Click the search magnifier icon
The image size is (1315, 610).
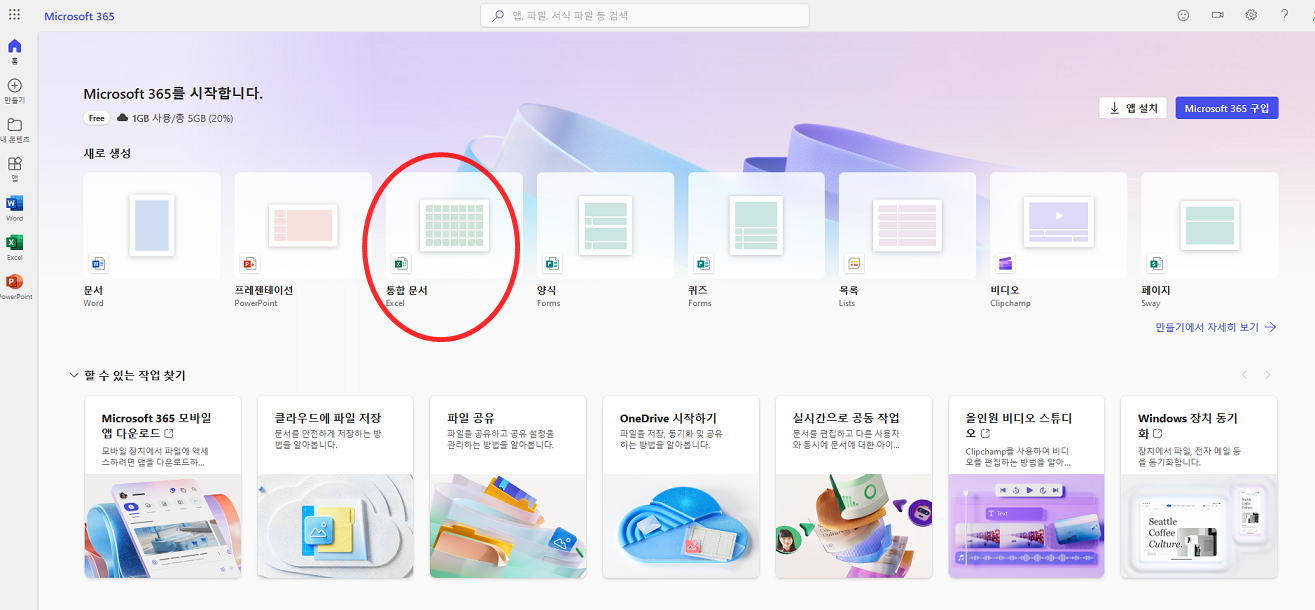tap(498, 16)
